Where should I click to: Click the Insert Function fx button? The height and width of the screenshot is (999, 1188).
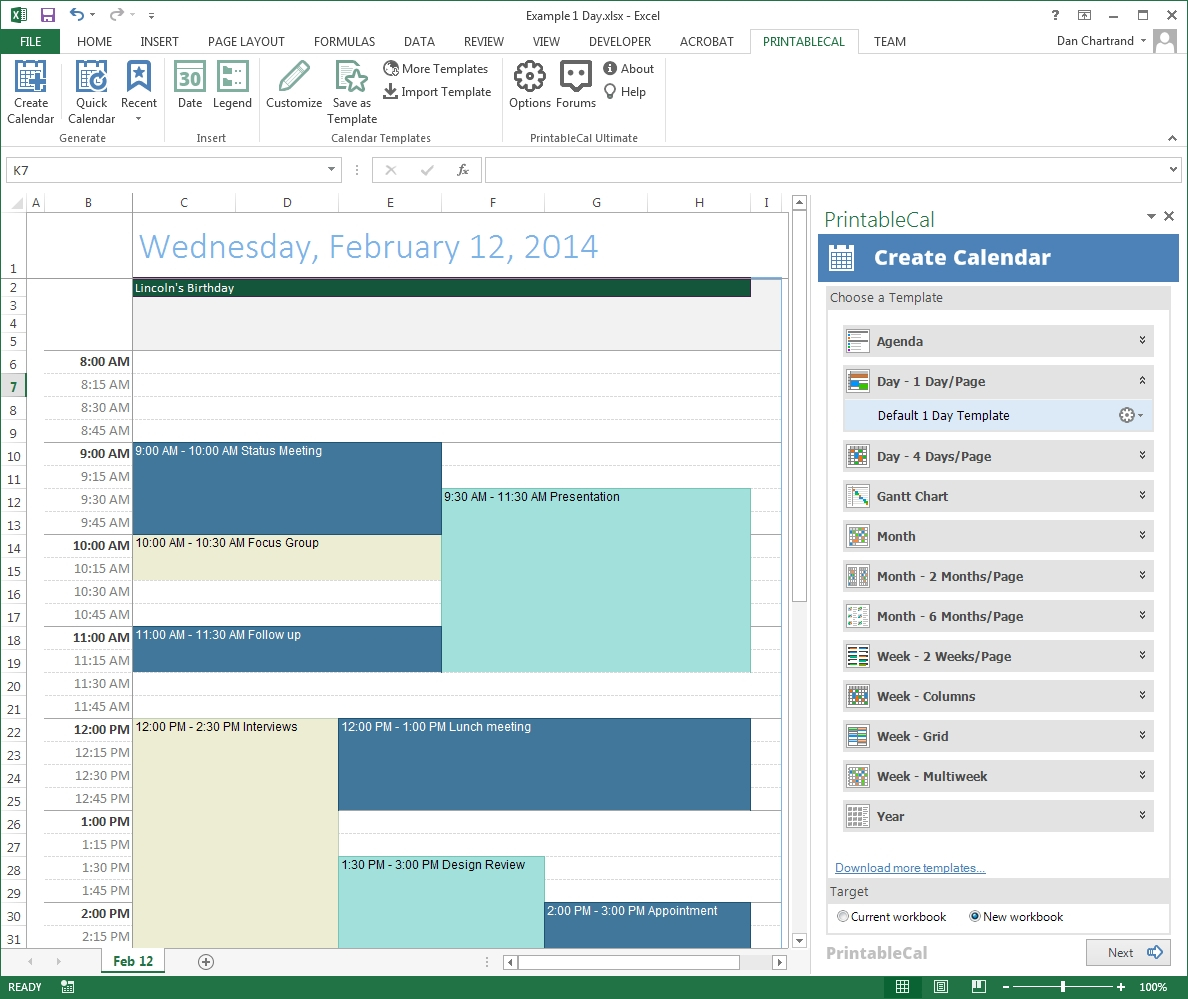(462, 170)
